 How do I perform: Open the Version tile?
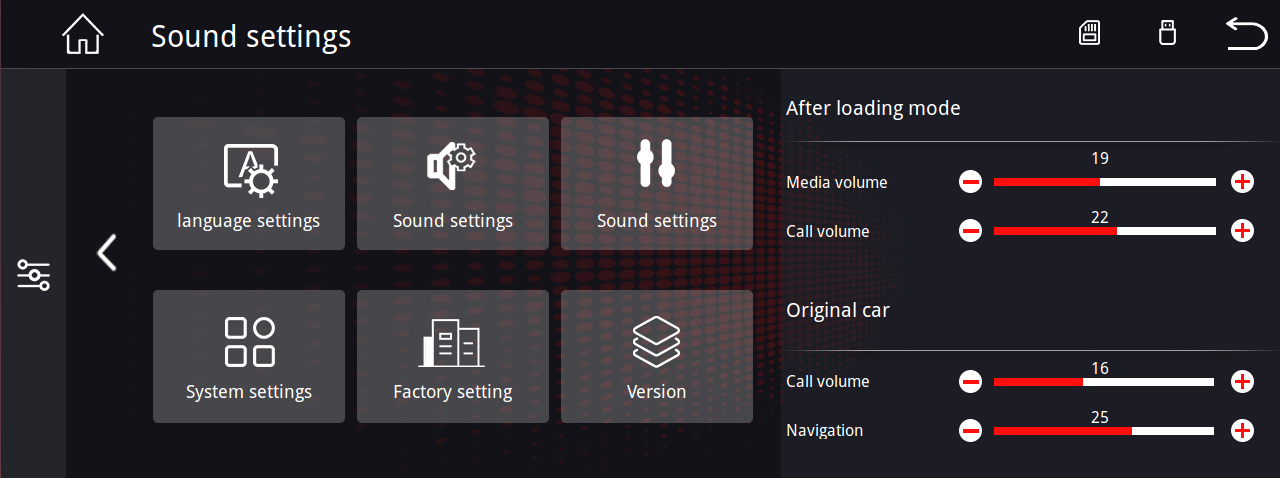click(x=657, y=356)
